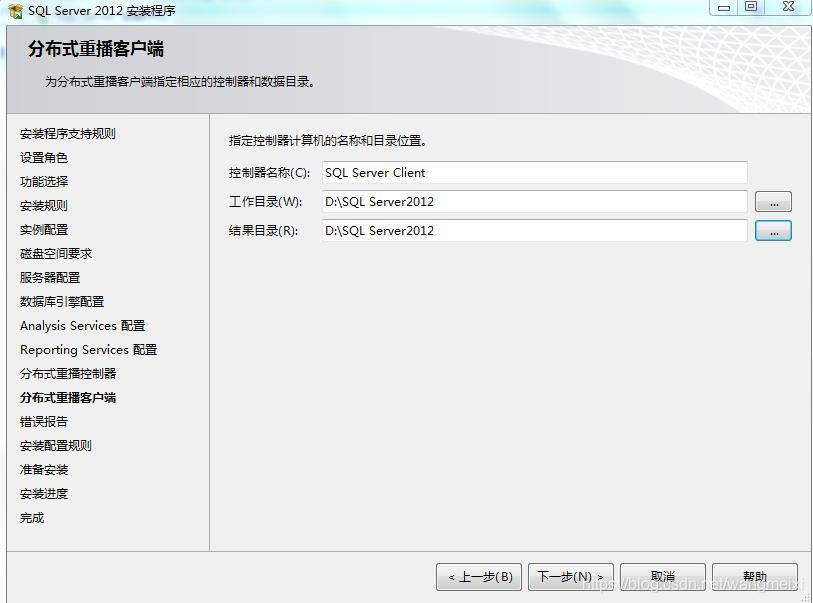The height and width of the screenshot is (603, 813).
Task: Select the Analysis Services 配置 step
Action: tap(82, 326)
